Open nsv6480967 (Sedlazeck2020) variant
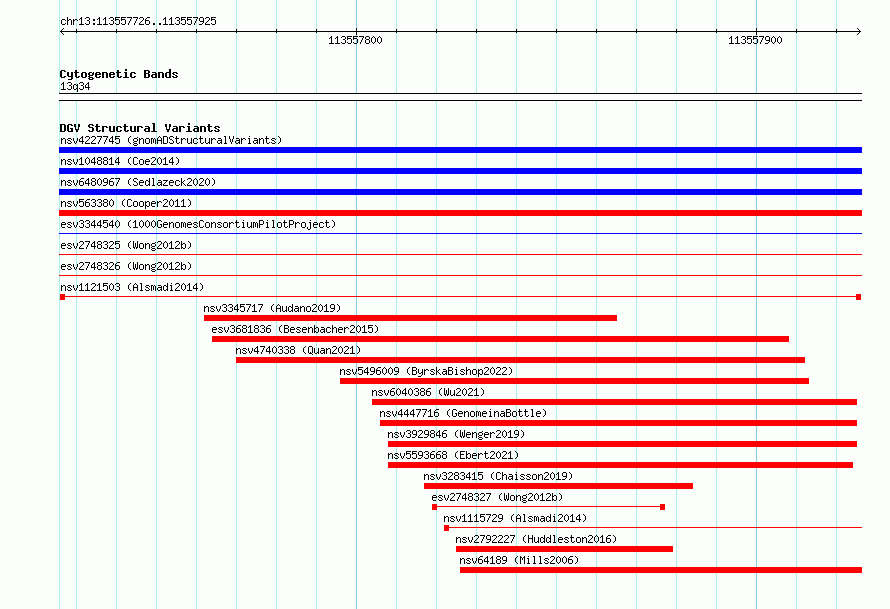 point(138,182)
